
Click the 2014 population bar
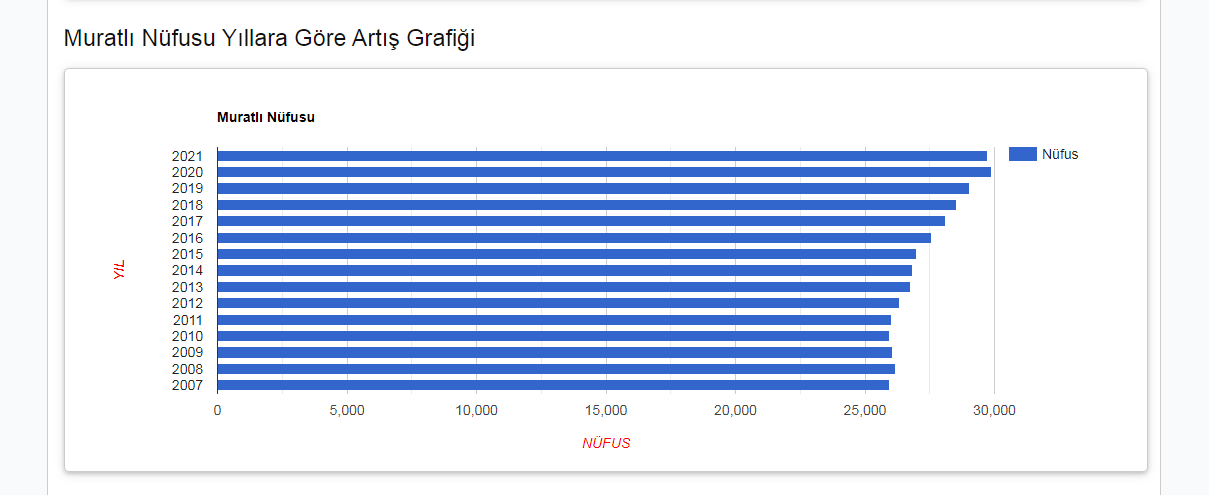[564, 270]
